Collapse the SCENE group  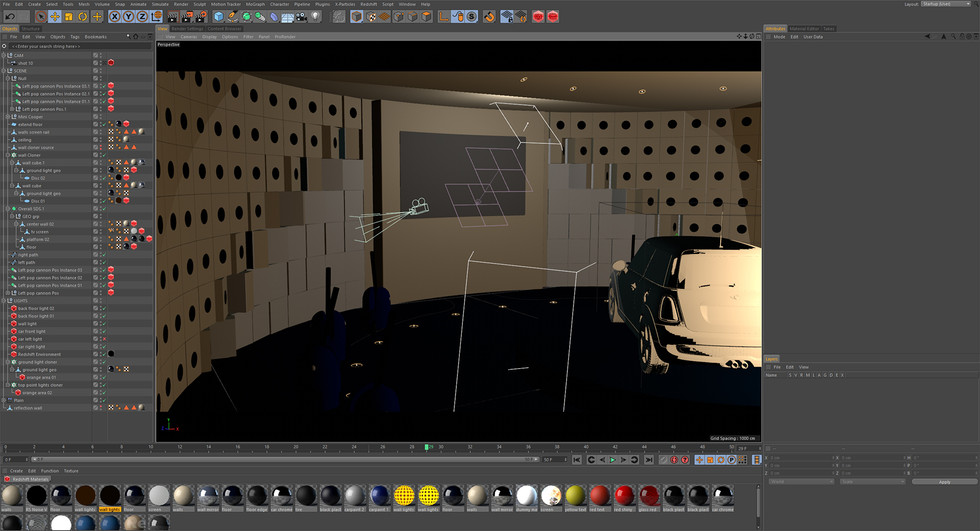point(4,71)
